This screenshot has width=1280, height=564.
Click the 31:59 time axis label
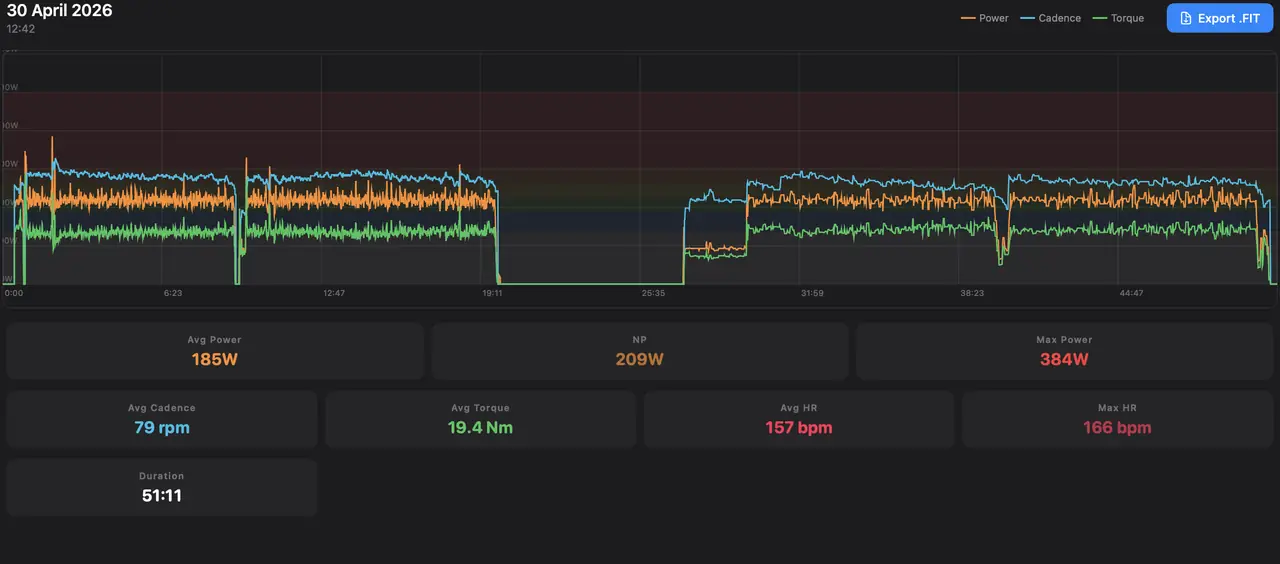tap(812, 294)
